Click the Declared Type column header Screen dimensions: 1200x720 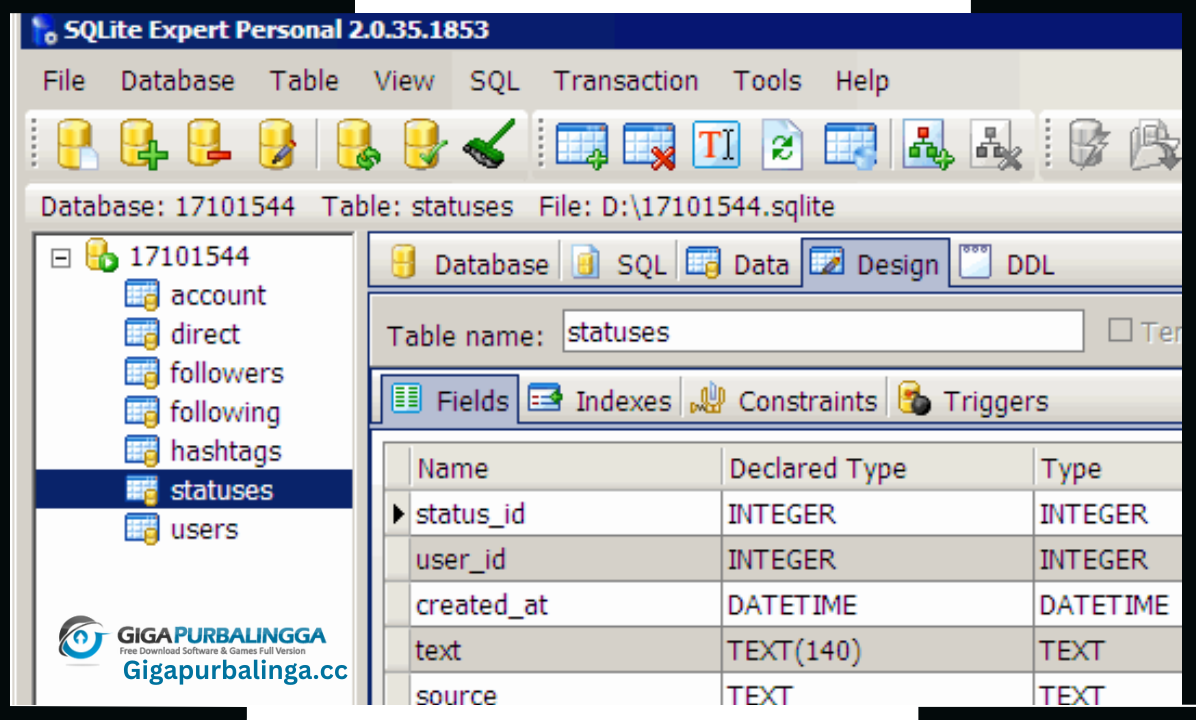(878, 468)
